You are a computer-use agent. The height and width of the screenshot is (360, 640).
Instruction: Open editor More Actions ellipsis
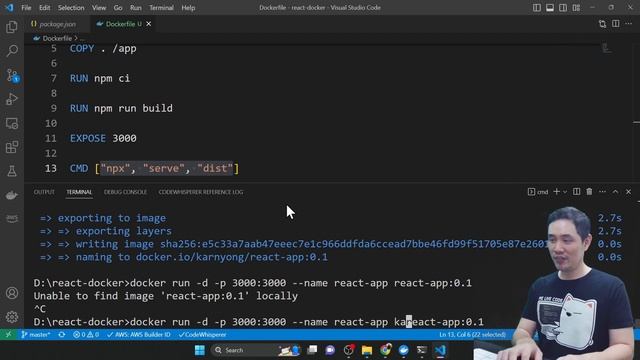click(x=629, y=24)
